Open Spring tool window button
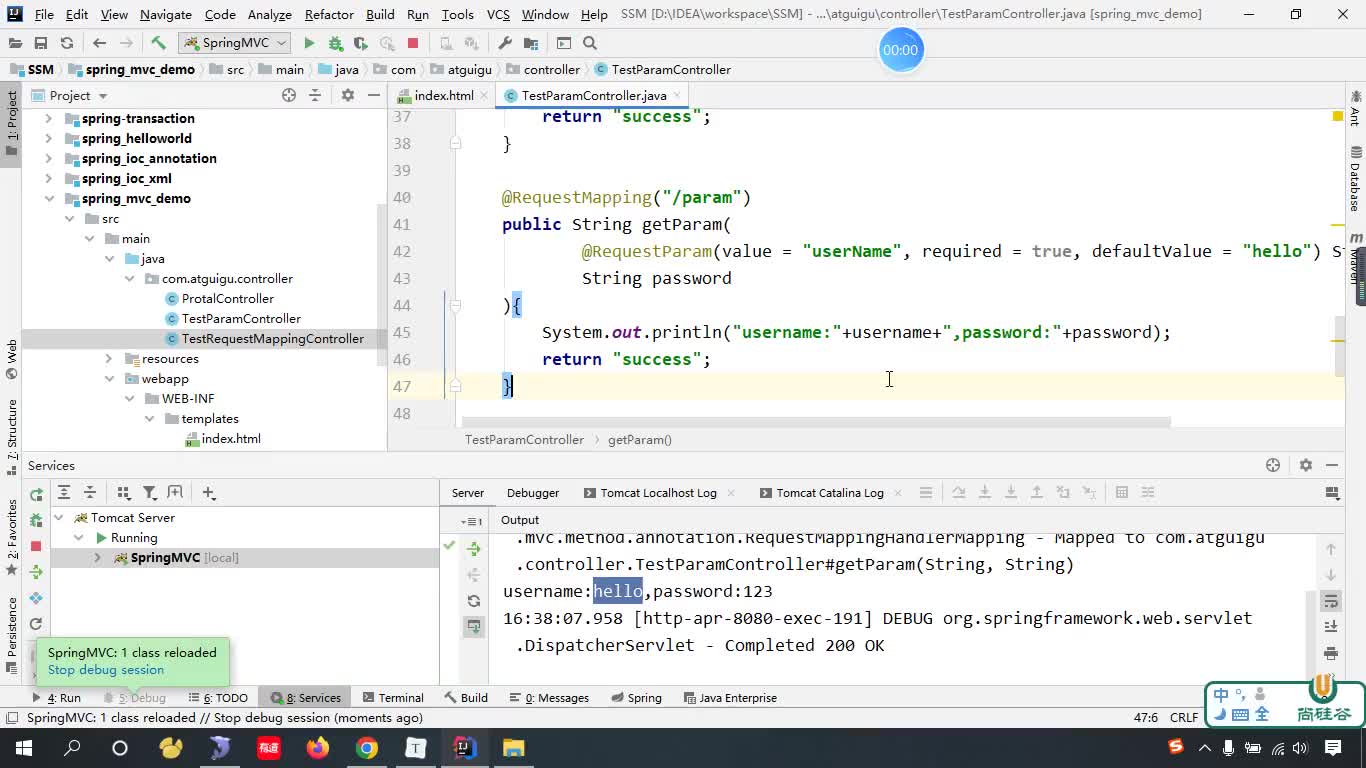The width and height of the screenshot is (1366, 768). pyautogui.click(x=635, y=697)
